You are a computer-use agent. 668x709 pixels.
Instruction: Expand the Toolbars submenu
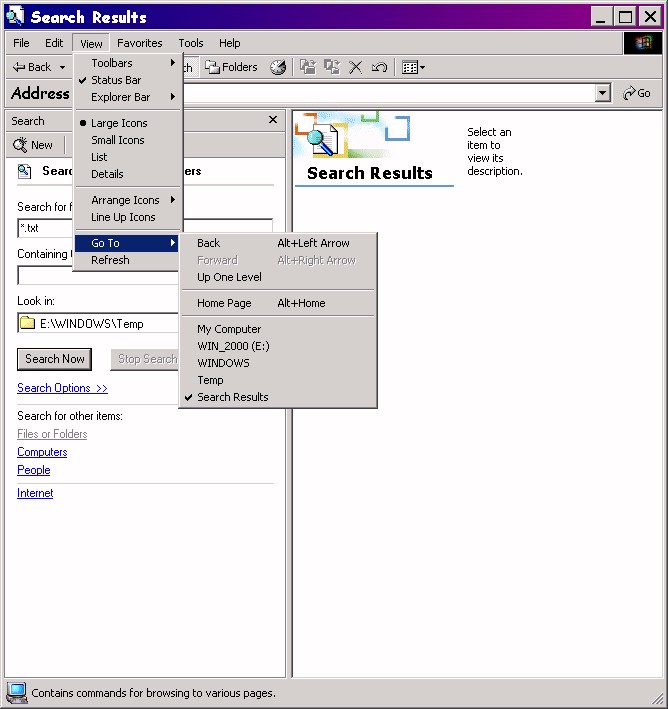(128, 63)
